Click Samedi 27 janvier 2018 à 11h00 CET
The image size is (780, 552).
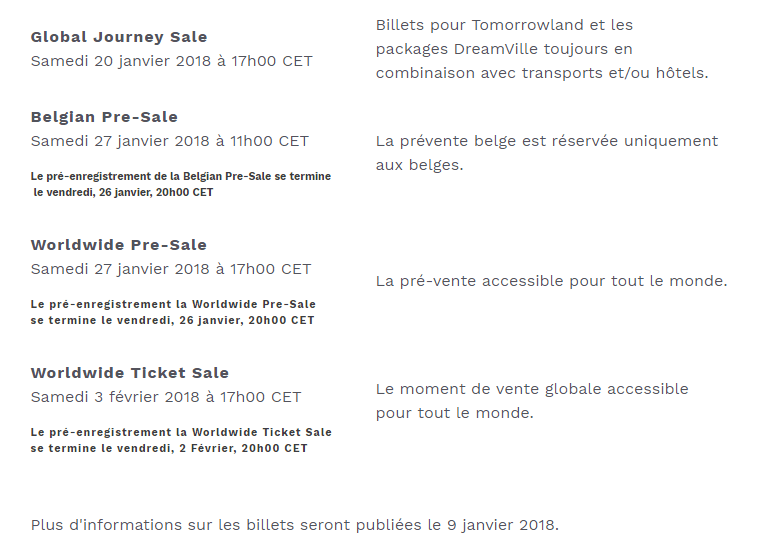tap(170, 141)
